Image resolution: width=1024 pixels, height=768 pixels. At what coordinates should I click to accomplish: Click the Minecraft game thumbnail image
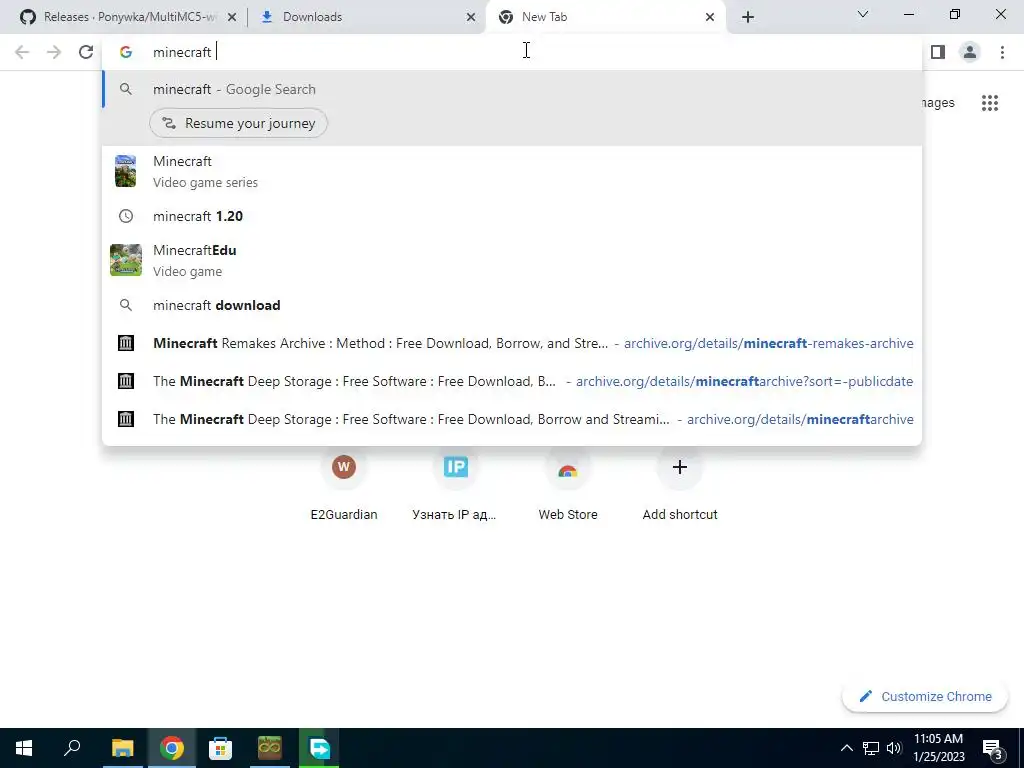[125, 171]
